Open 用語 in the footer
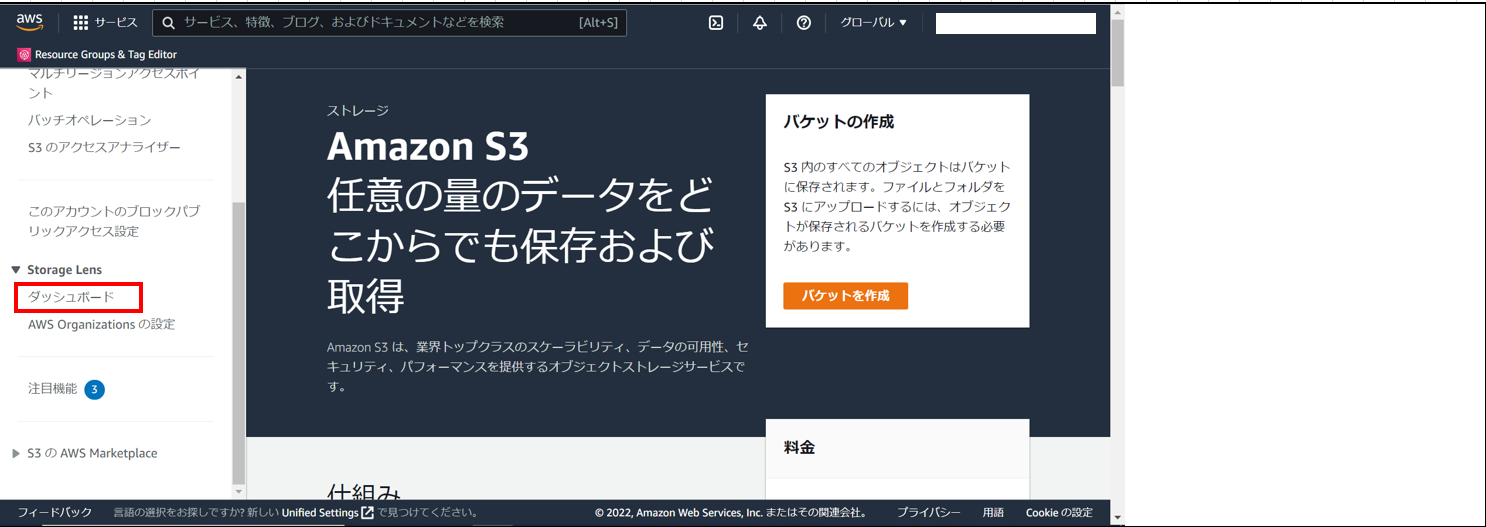Screen dimensions: 1486x527 tap(993, 513)
